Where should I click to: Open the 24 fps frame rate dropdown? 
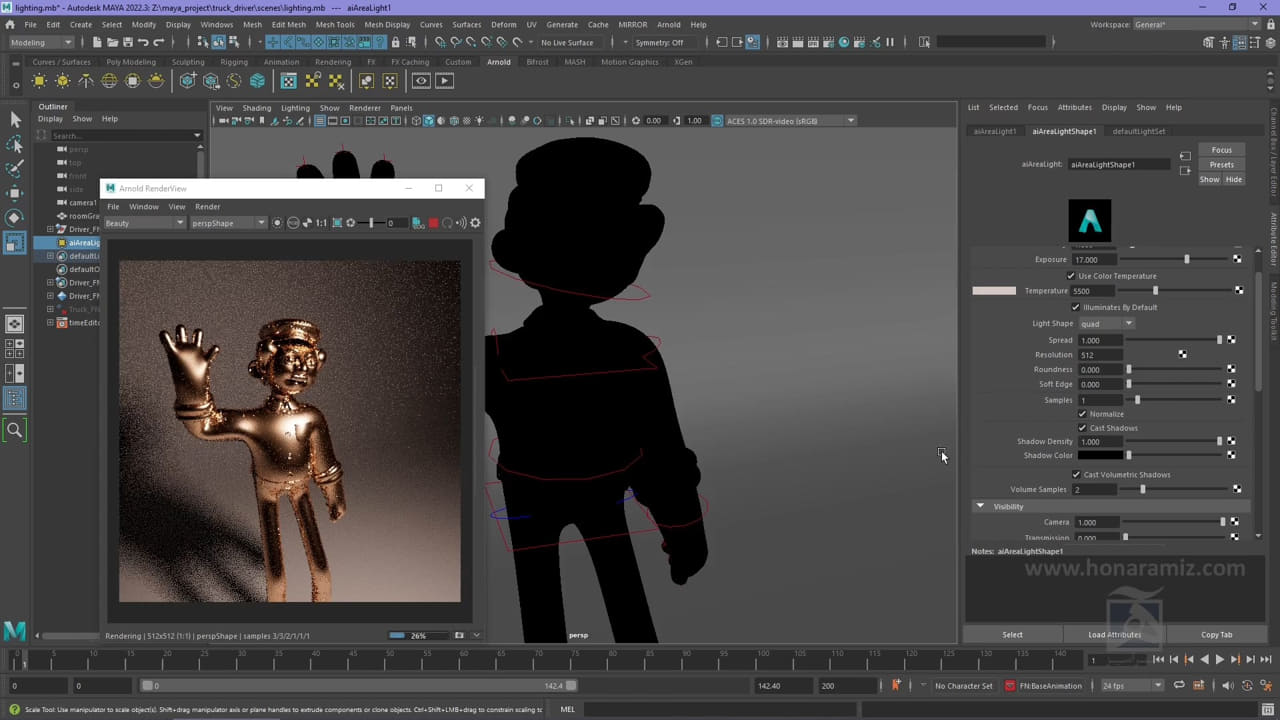(x=1132, y=686)
